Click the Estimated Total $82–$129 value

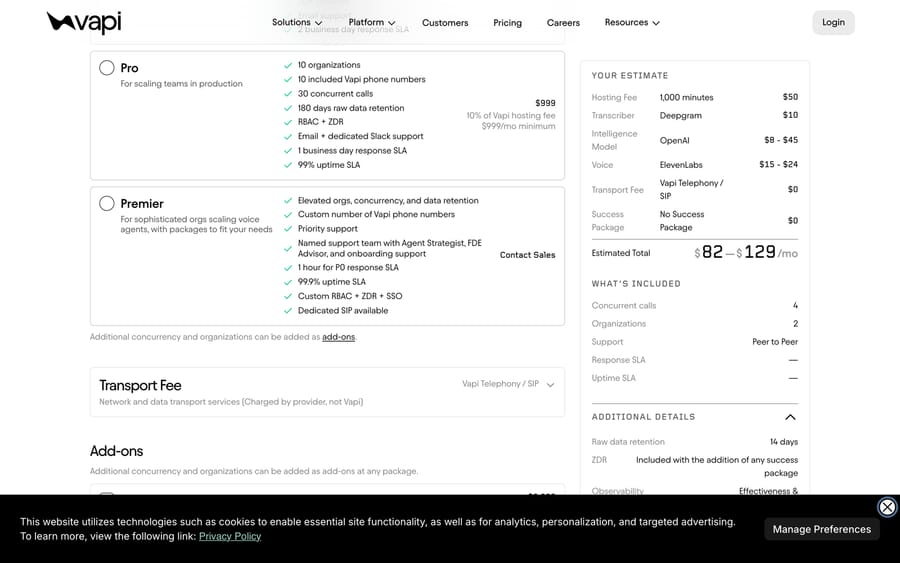[x=746, y=252]
